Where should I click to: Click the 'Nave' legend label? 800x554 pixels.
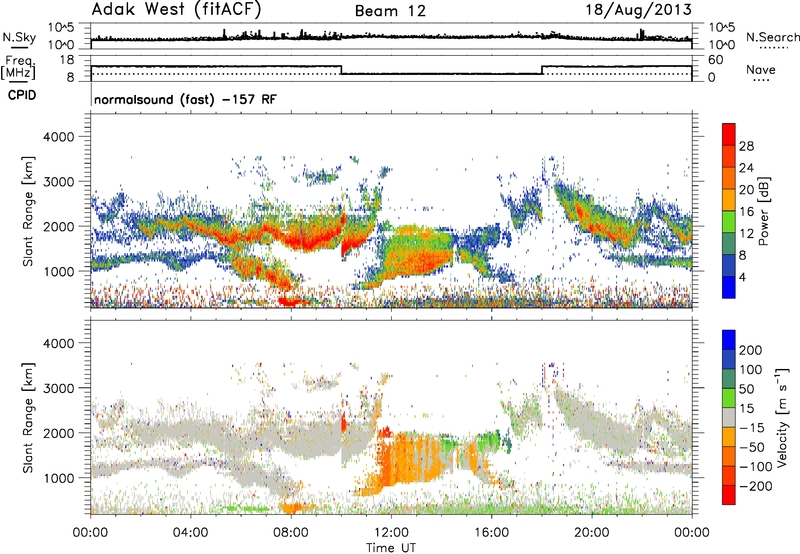coord(761,70)
